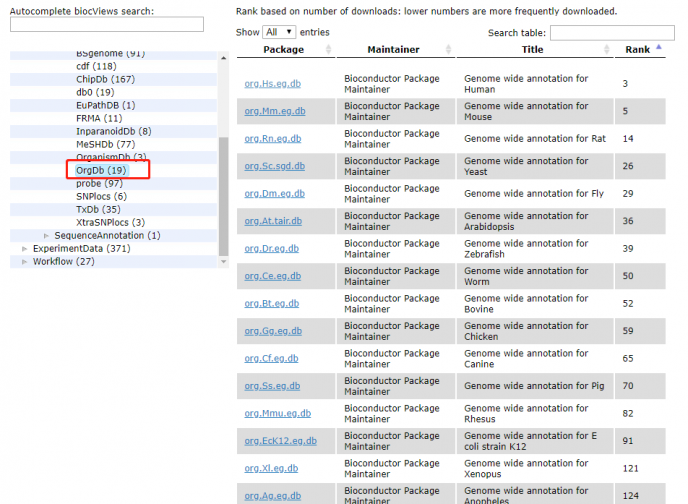Select TxDb (35) category

point(97,209)
